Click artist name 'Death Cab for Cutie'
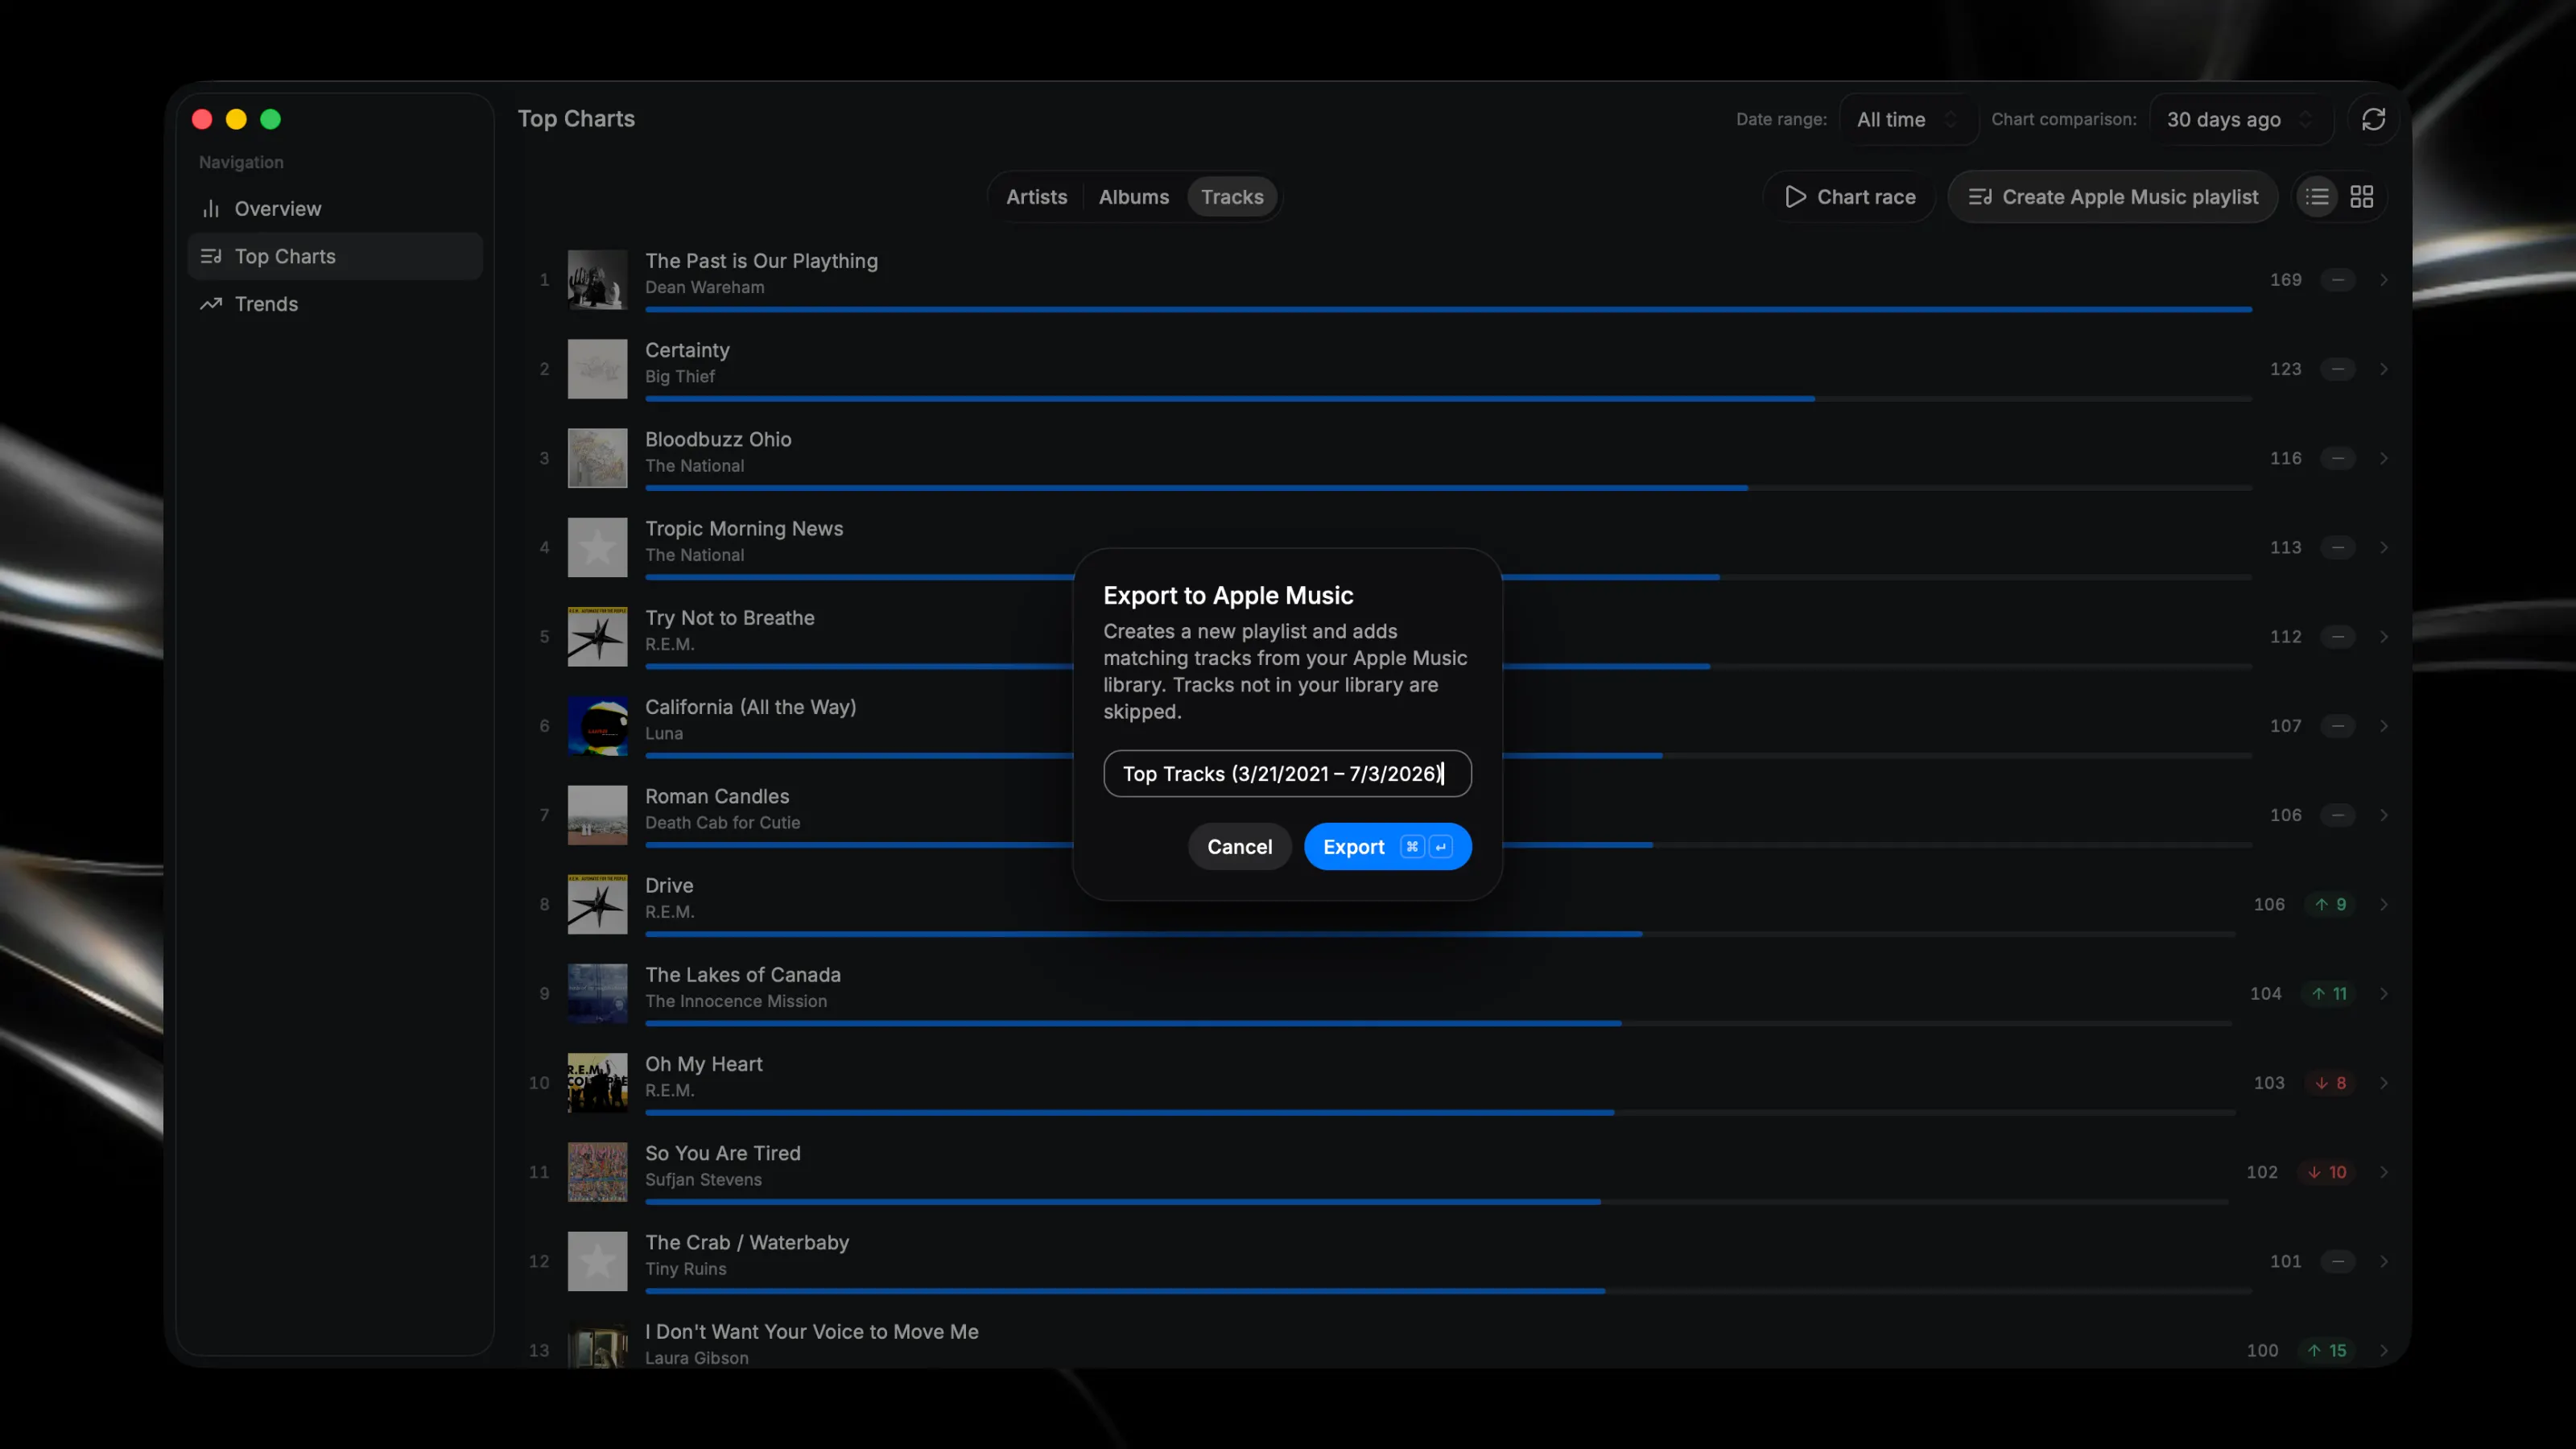2576x1449 pixels. pos(722,822)
